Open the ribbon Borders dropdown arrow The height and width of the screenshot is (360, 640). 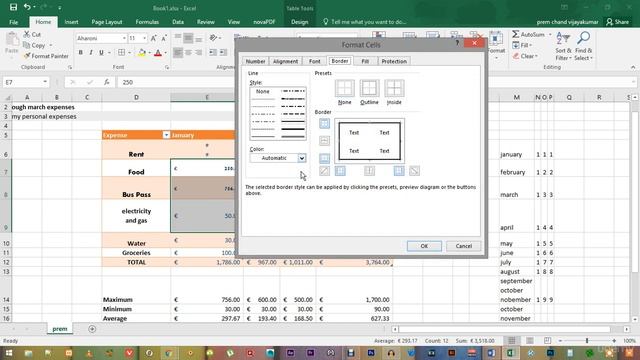(x=129, y=53)
